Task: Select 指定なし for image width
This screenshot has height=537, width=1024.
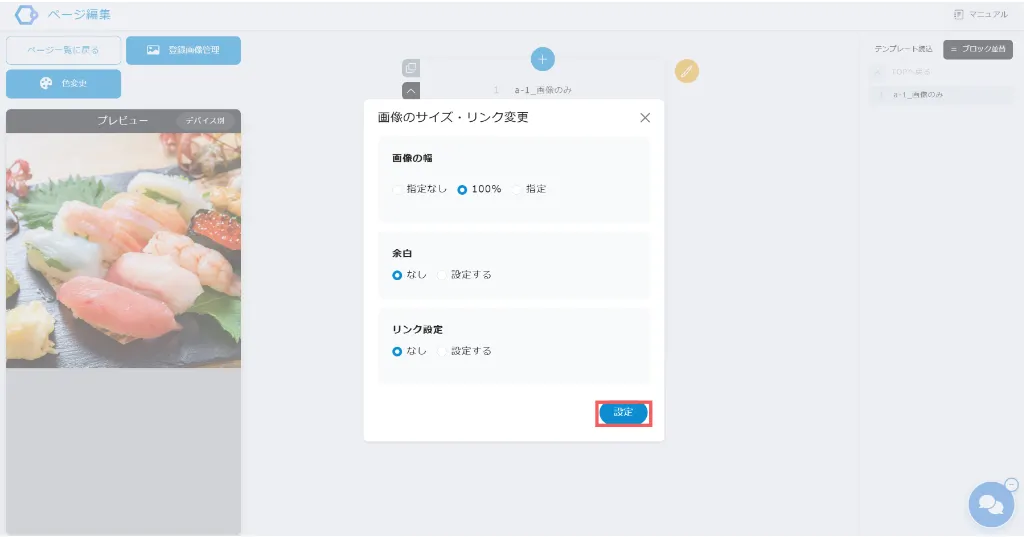Action: [398, 189]
